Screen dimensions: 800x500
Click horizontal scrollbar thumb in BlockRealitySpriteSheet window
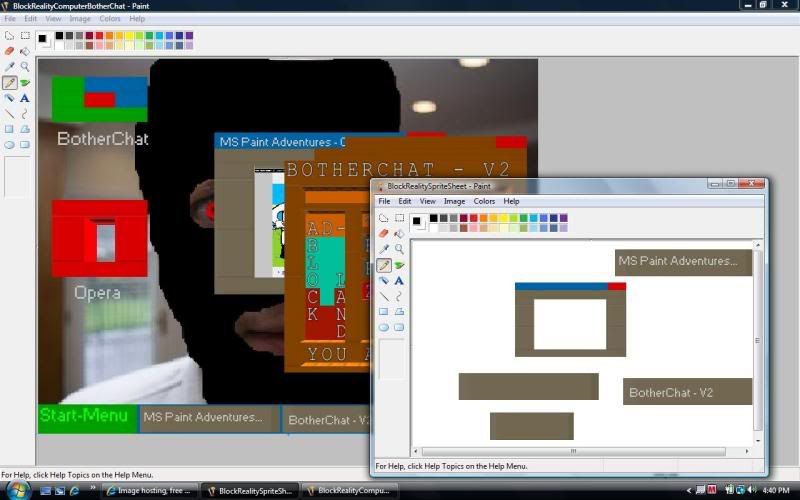[573, 452]
